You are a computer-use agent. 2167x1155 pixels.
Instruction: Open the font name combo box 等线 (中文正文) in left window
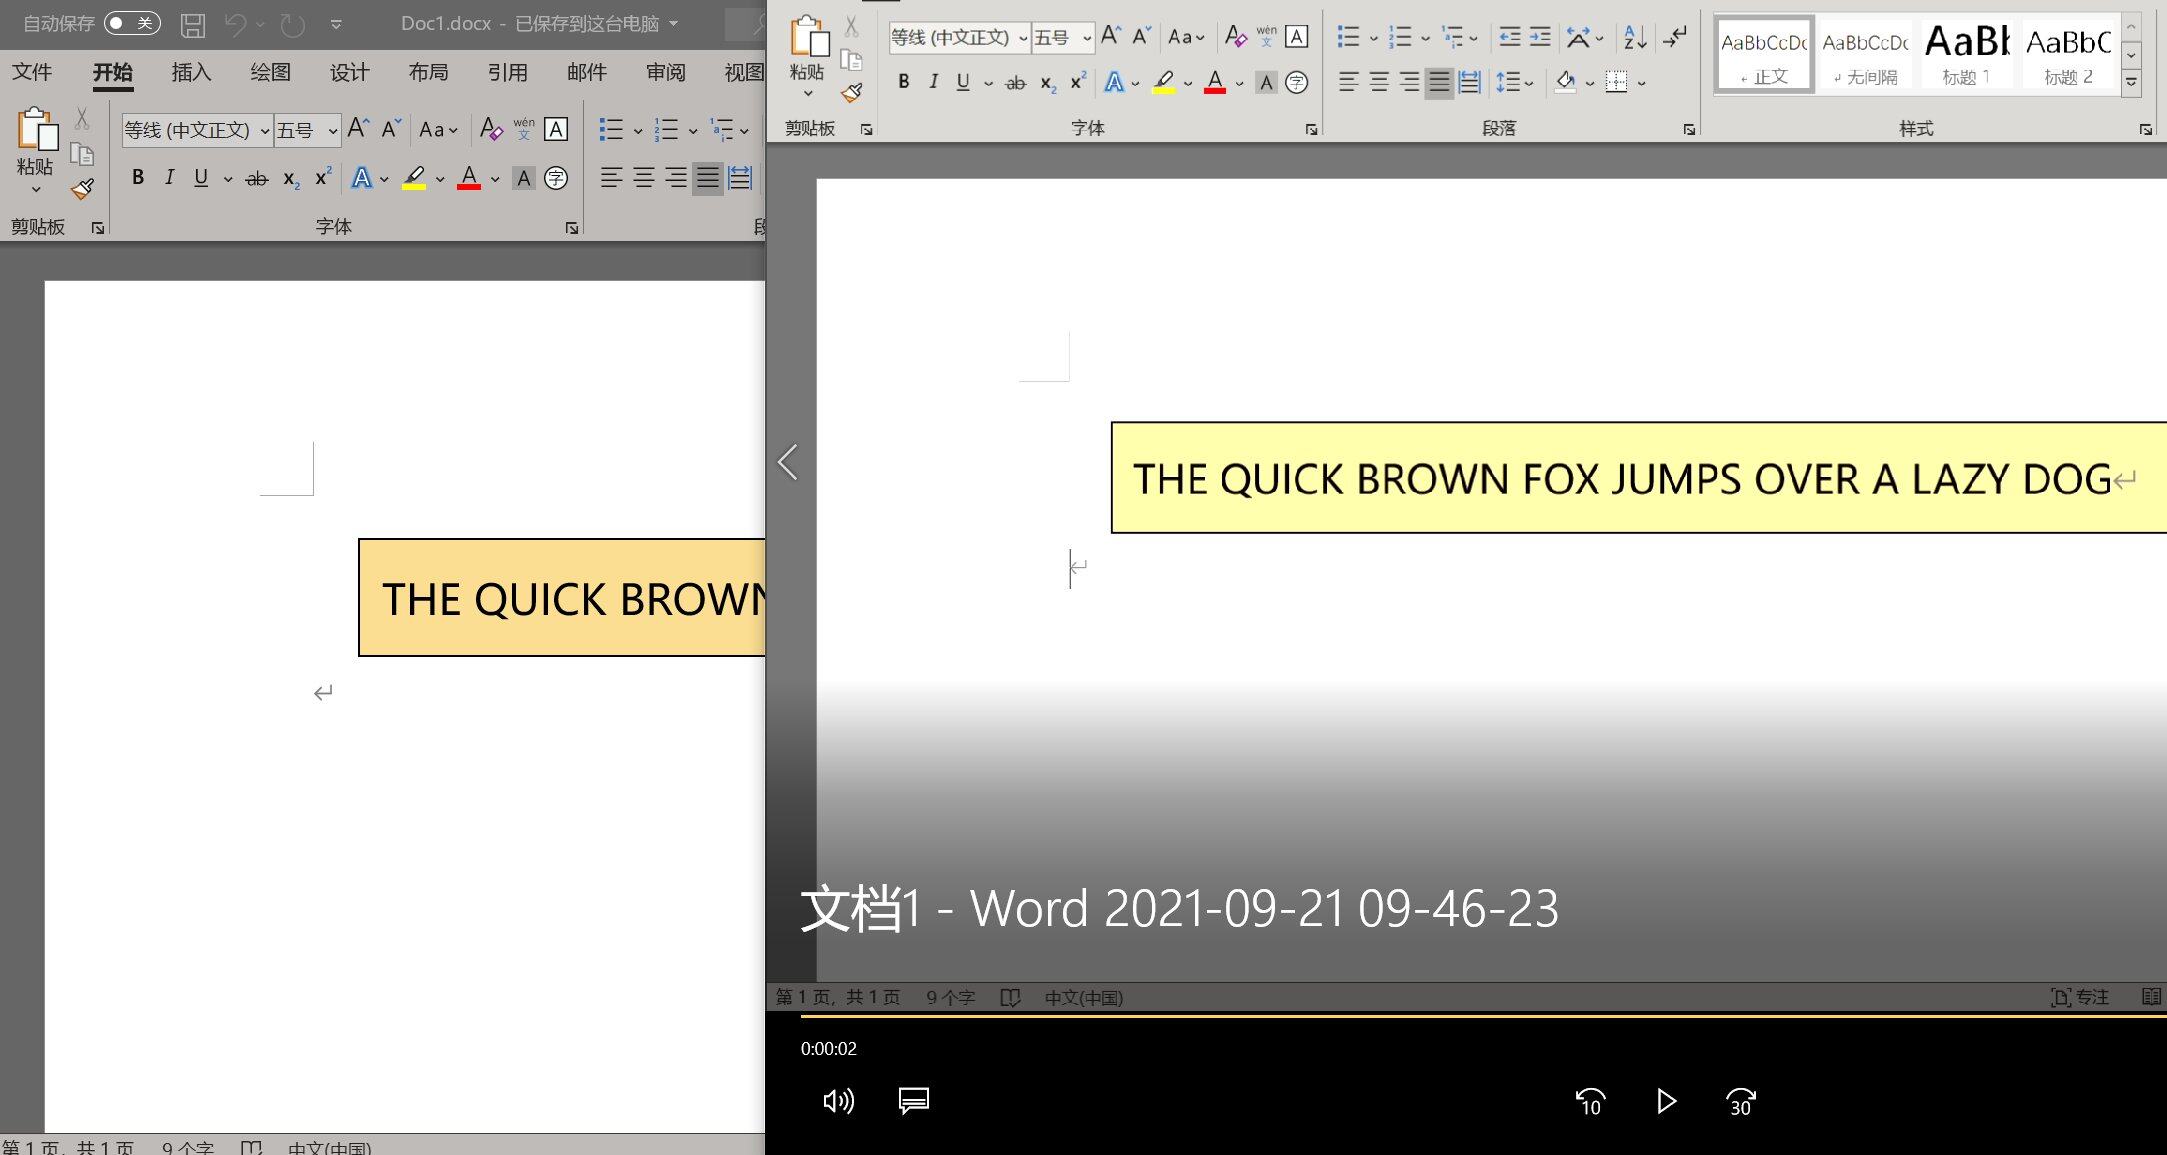[x=197, y=130]
